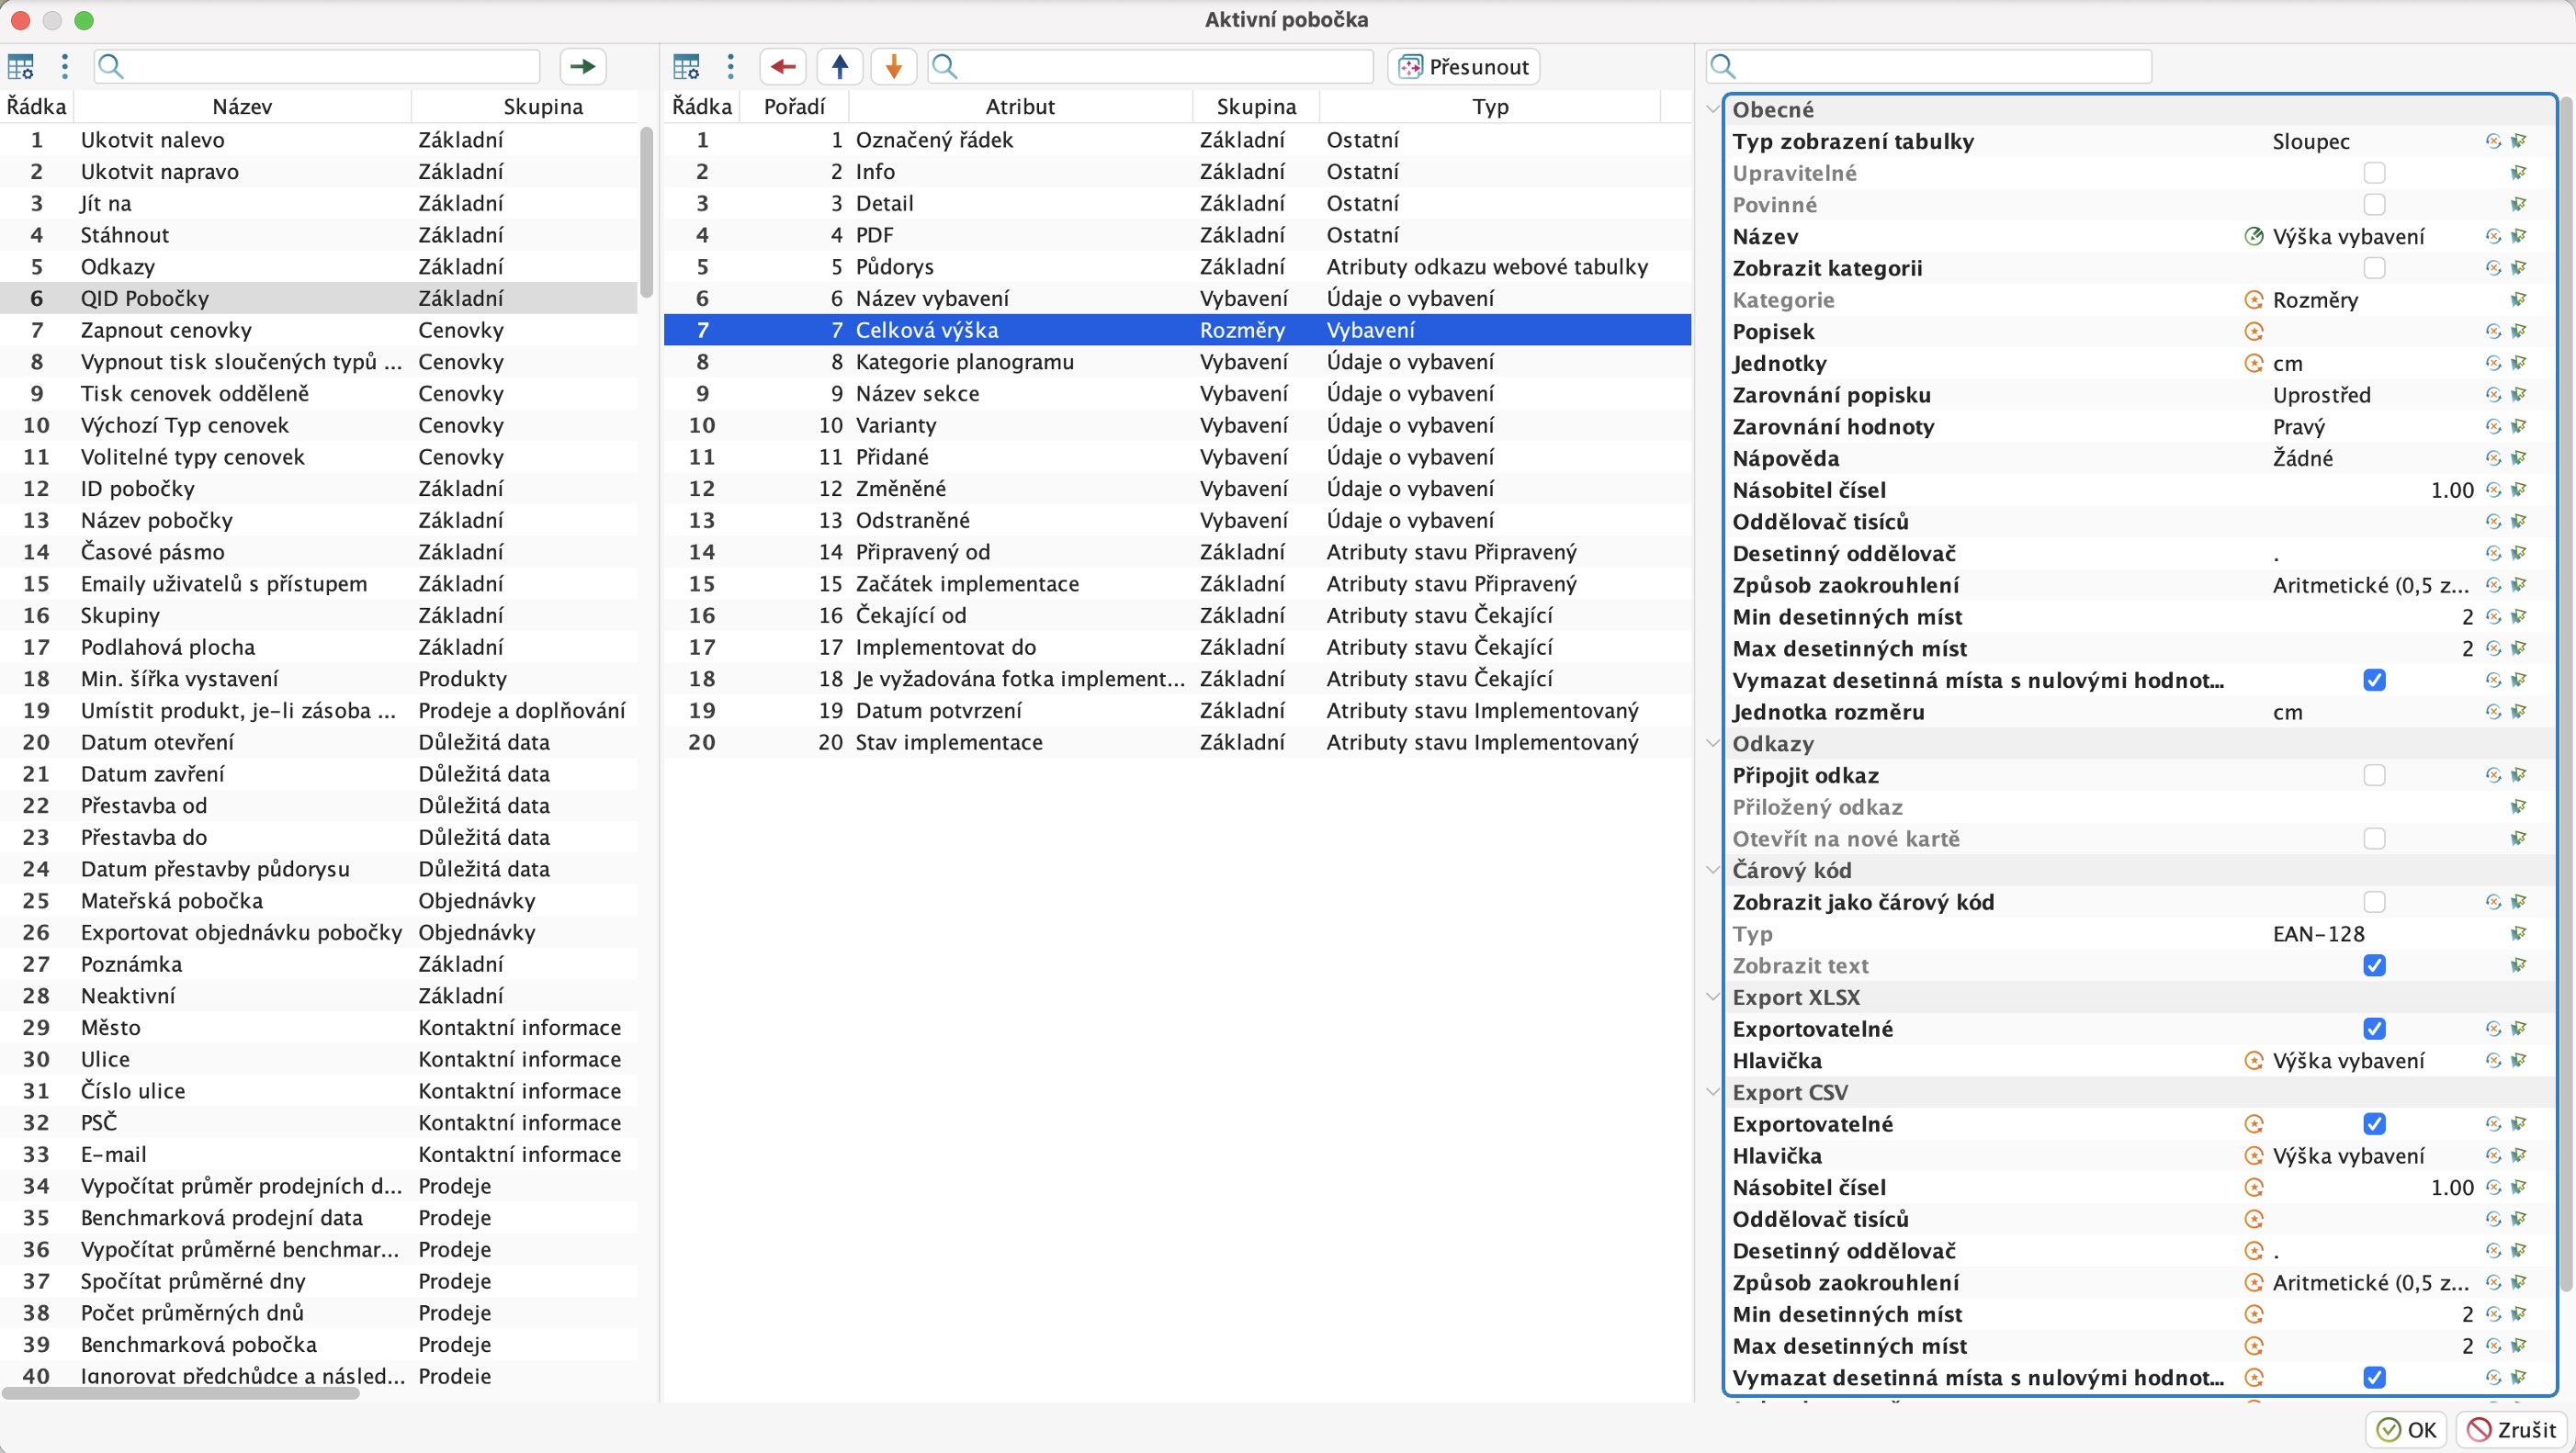The image size is (2576, 1453).
Task: Click the OK button
Action: (2407, 1429)
